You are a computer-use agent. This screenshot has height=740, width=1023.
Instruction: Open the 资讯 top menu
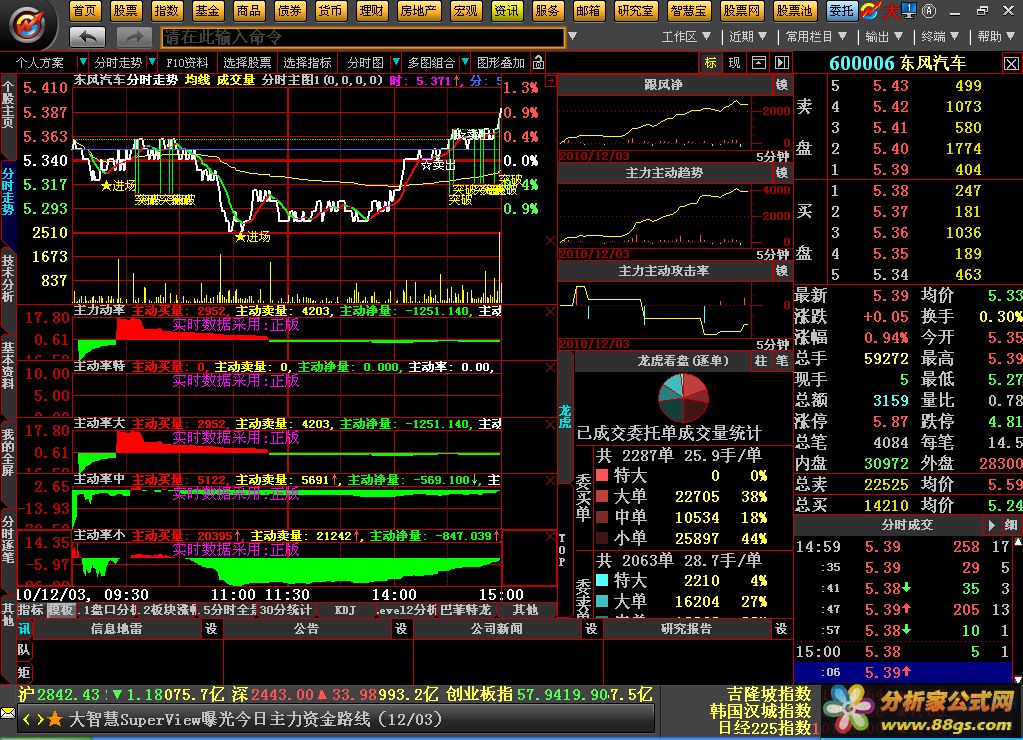[x=506, y=10]
